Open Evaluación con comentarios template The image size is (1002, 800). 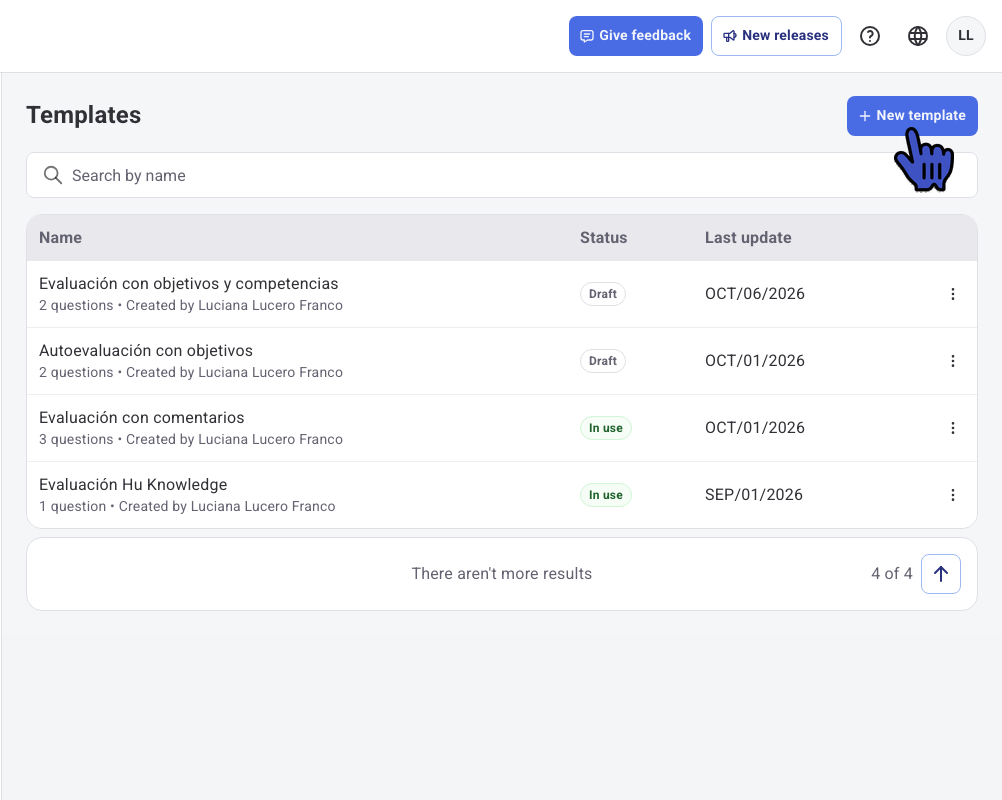coord(141,418)
